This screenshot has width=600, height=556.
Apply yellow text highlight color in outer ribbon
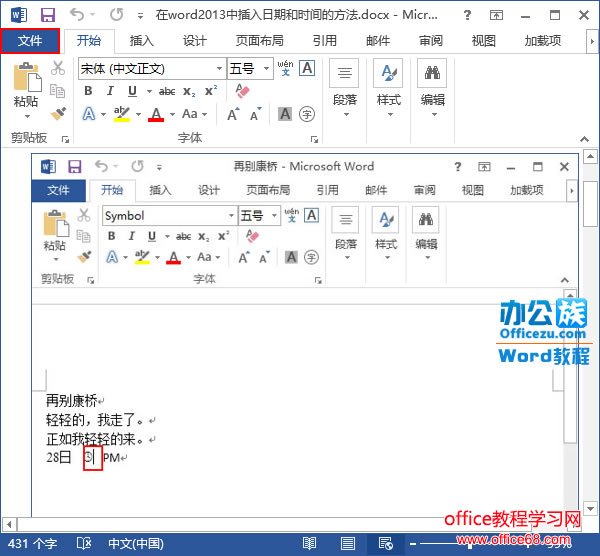coord(122,114)
